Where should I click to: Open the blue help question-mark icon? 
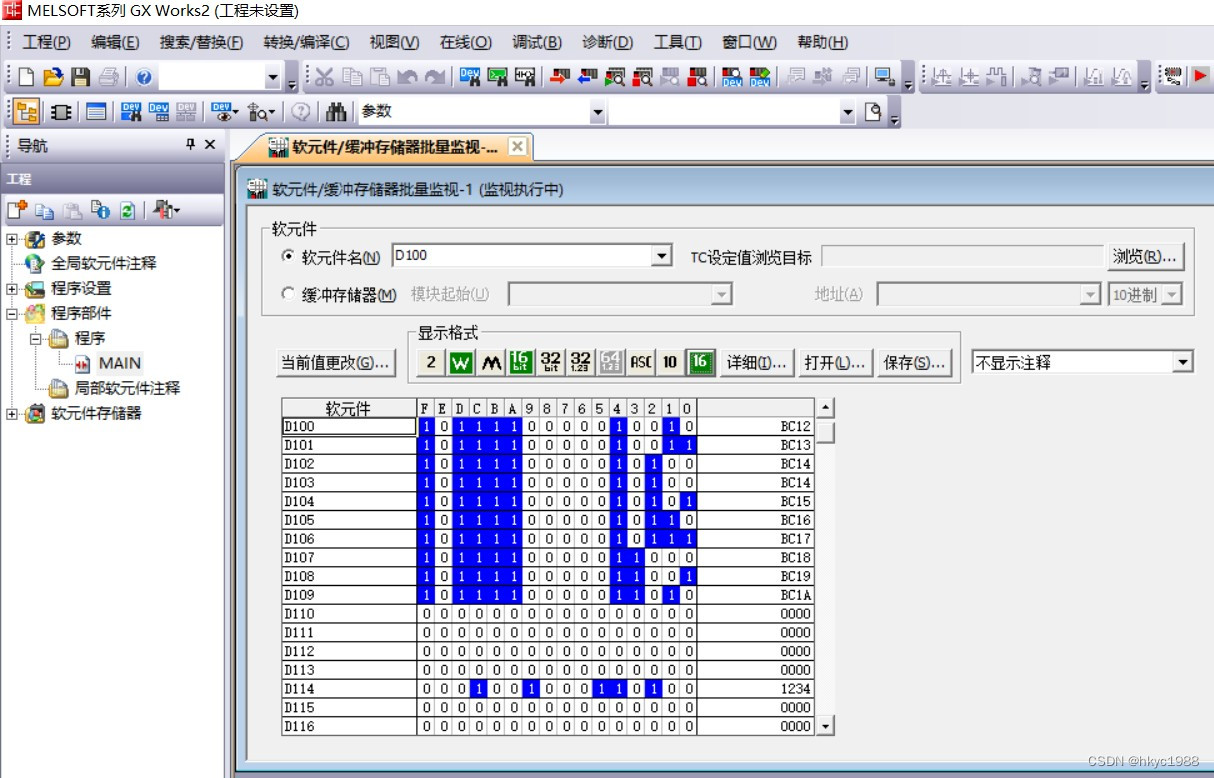(143, 77)
